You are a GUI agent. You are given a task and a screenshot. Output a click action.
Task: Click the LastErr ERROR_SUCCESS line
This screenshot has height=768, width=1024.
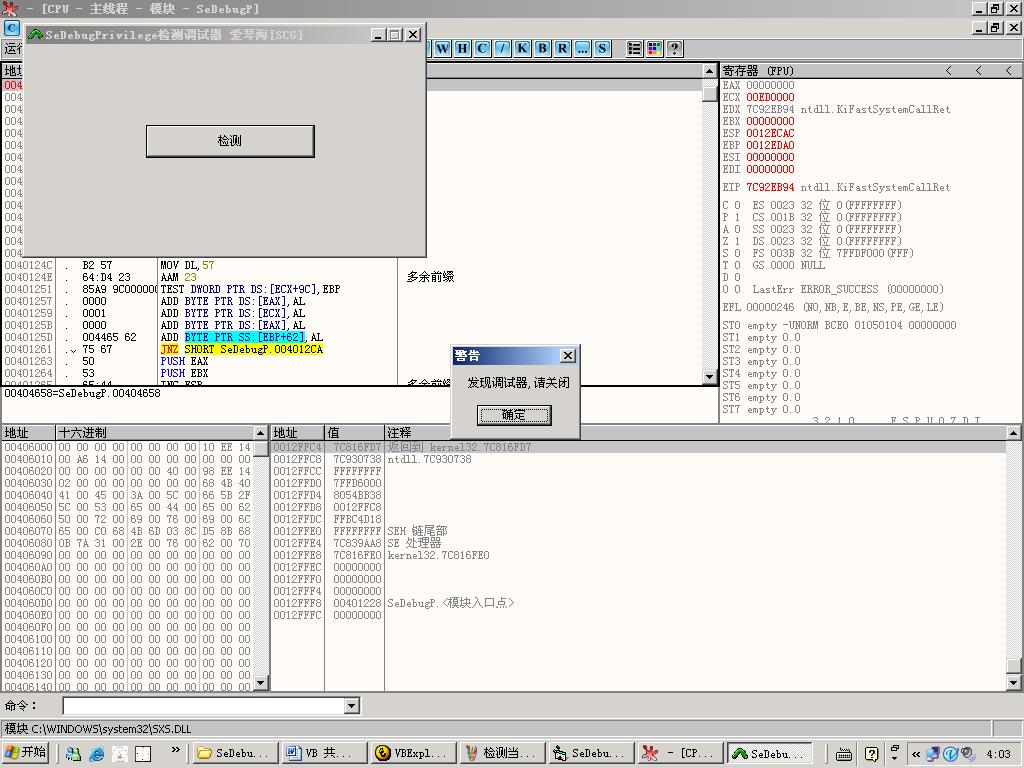pyautogui.click(x=847, y=289)
